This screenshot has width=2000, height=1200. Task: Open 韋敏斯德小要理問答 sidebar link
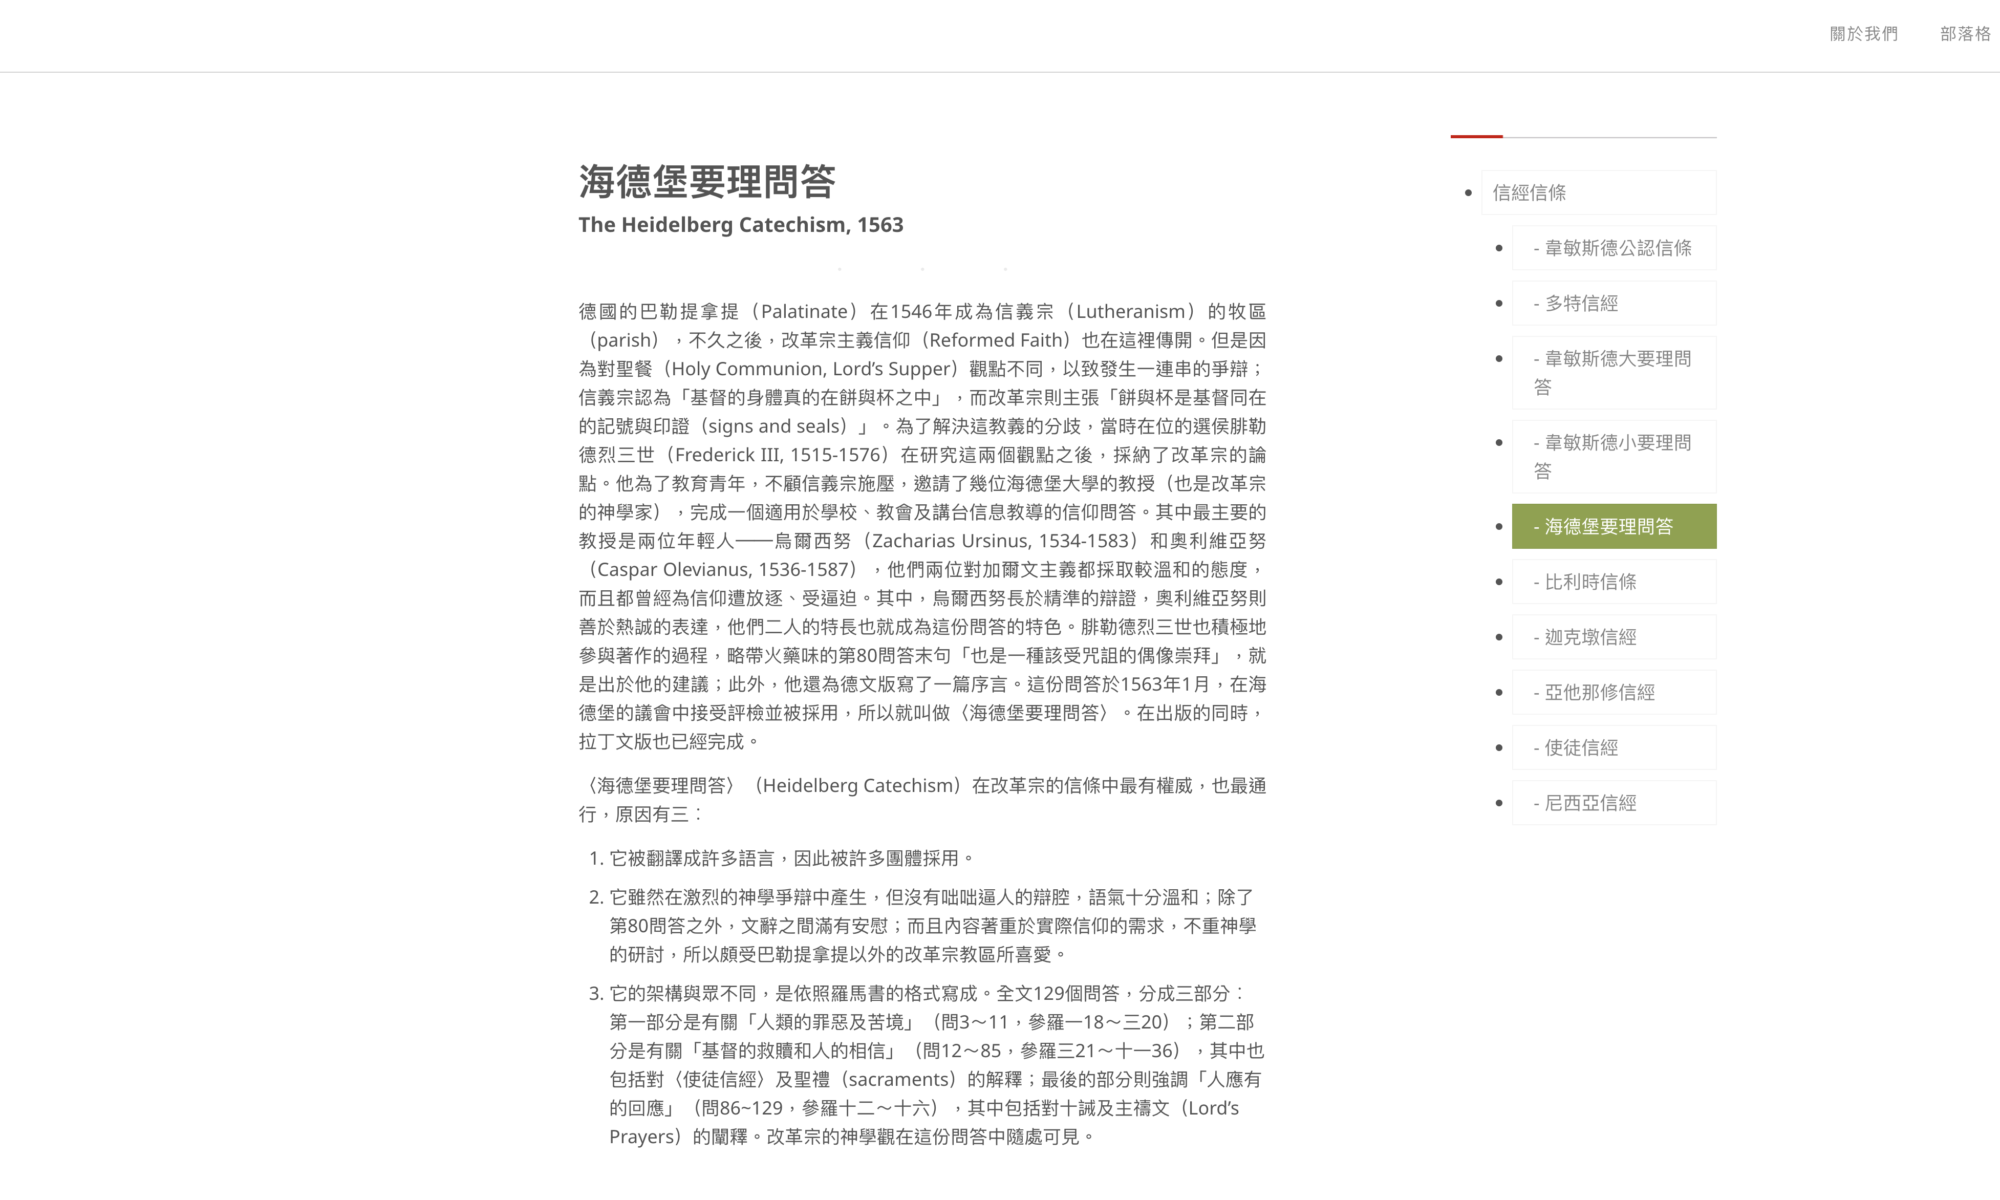[x=1614, y=456]
